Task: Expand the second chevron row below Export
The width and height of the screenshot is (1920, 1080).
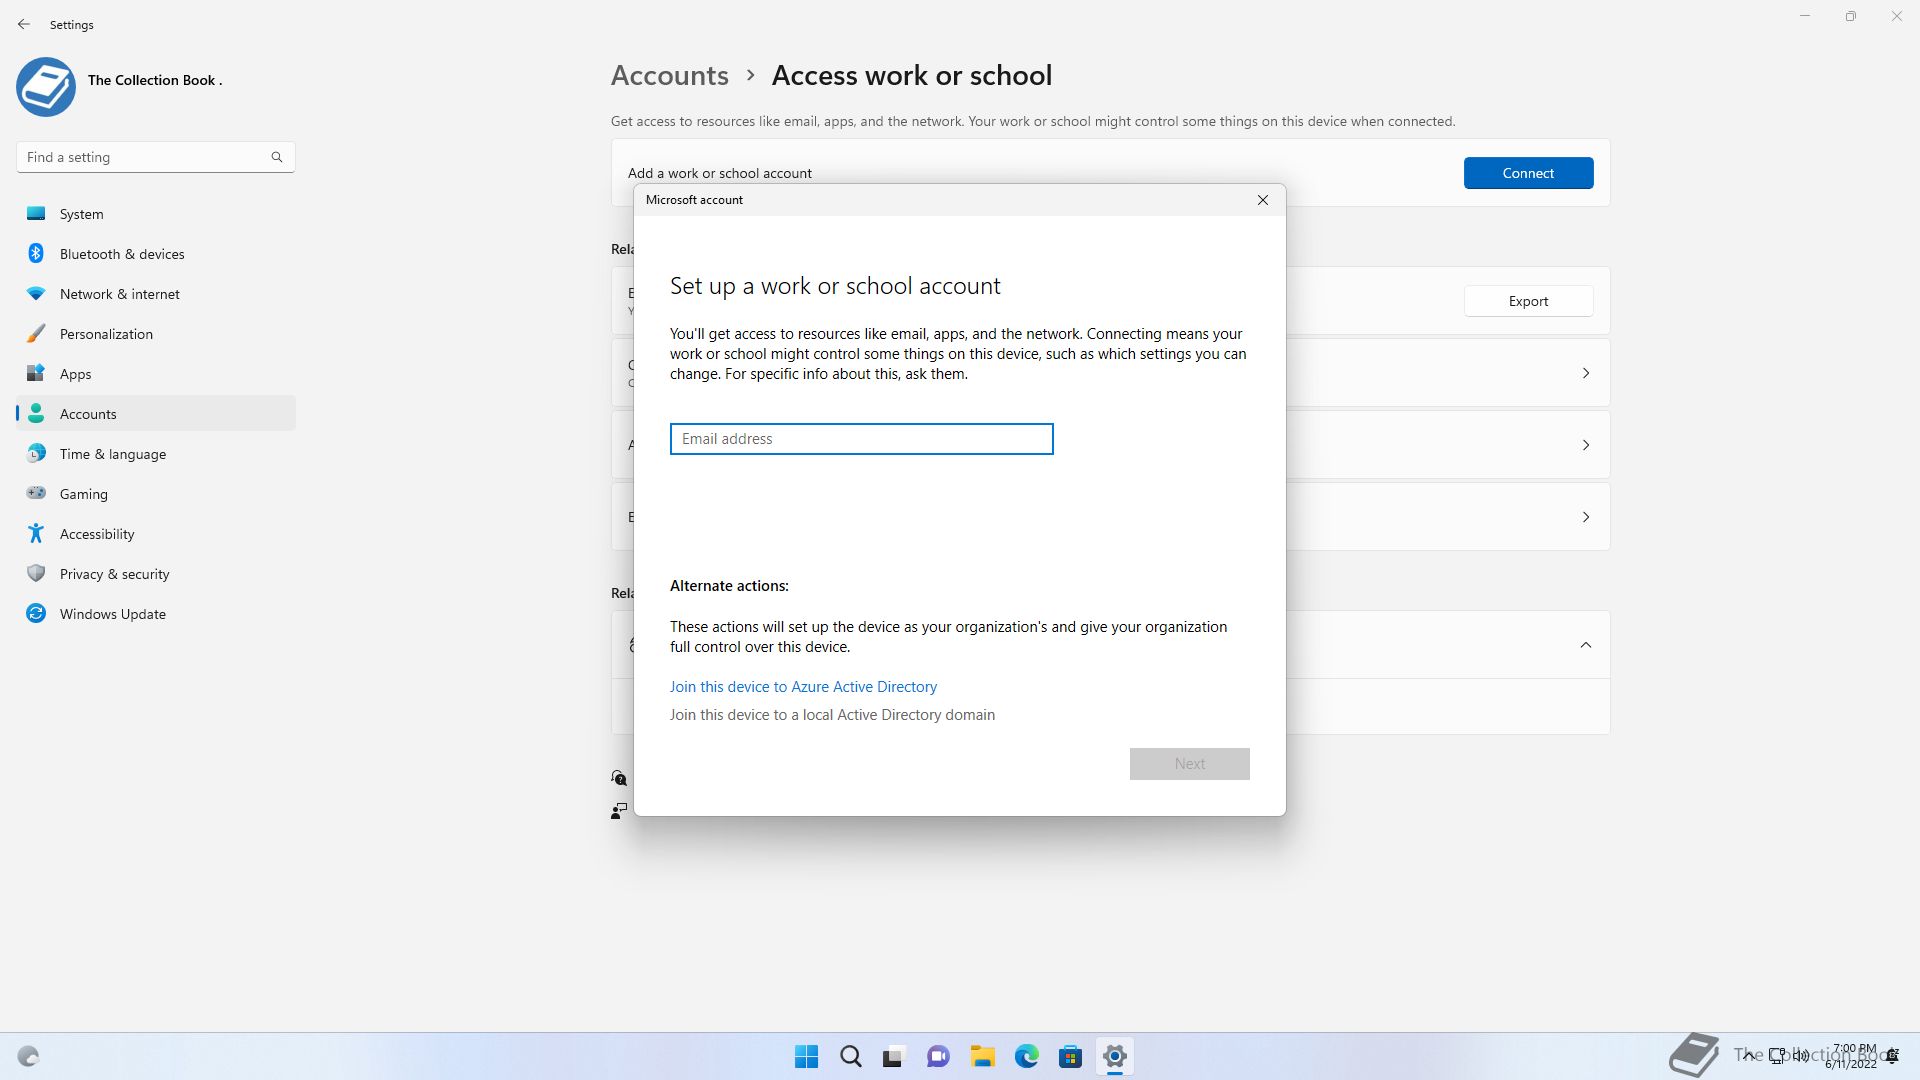Action: click(x=1585, y=445)
